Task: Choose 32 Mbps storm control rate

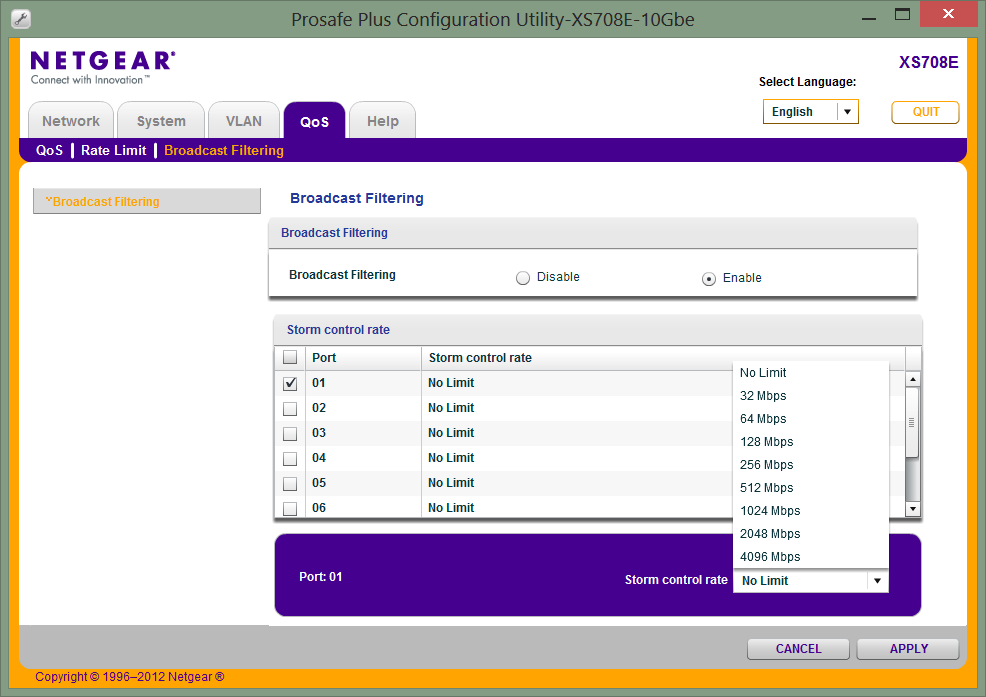Action: point(811,396)
